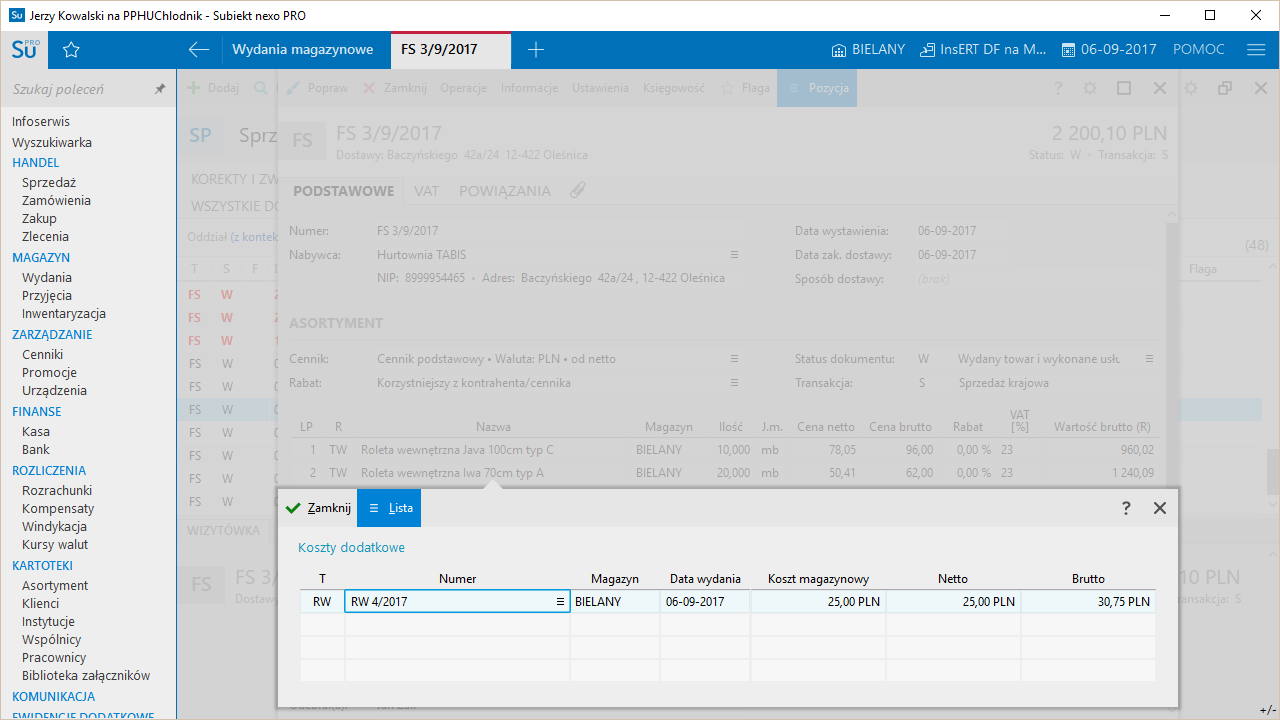Click the Subiekt nexo PRO logo
1280x720 pixels.
click(x=25, y=50)
